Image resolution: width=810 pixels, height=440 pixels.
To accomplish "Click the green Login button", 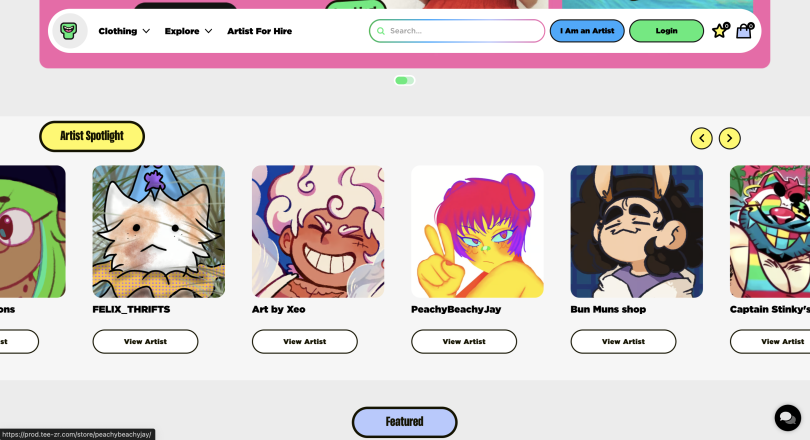I will [666, 31].
